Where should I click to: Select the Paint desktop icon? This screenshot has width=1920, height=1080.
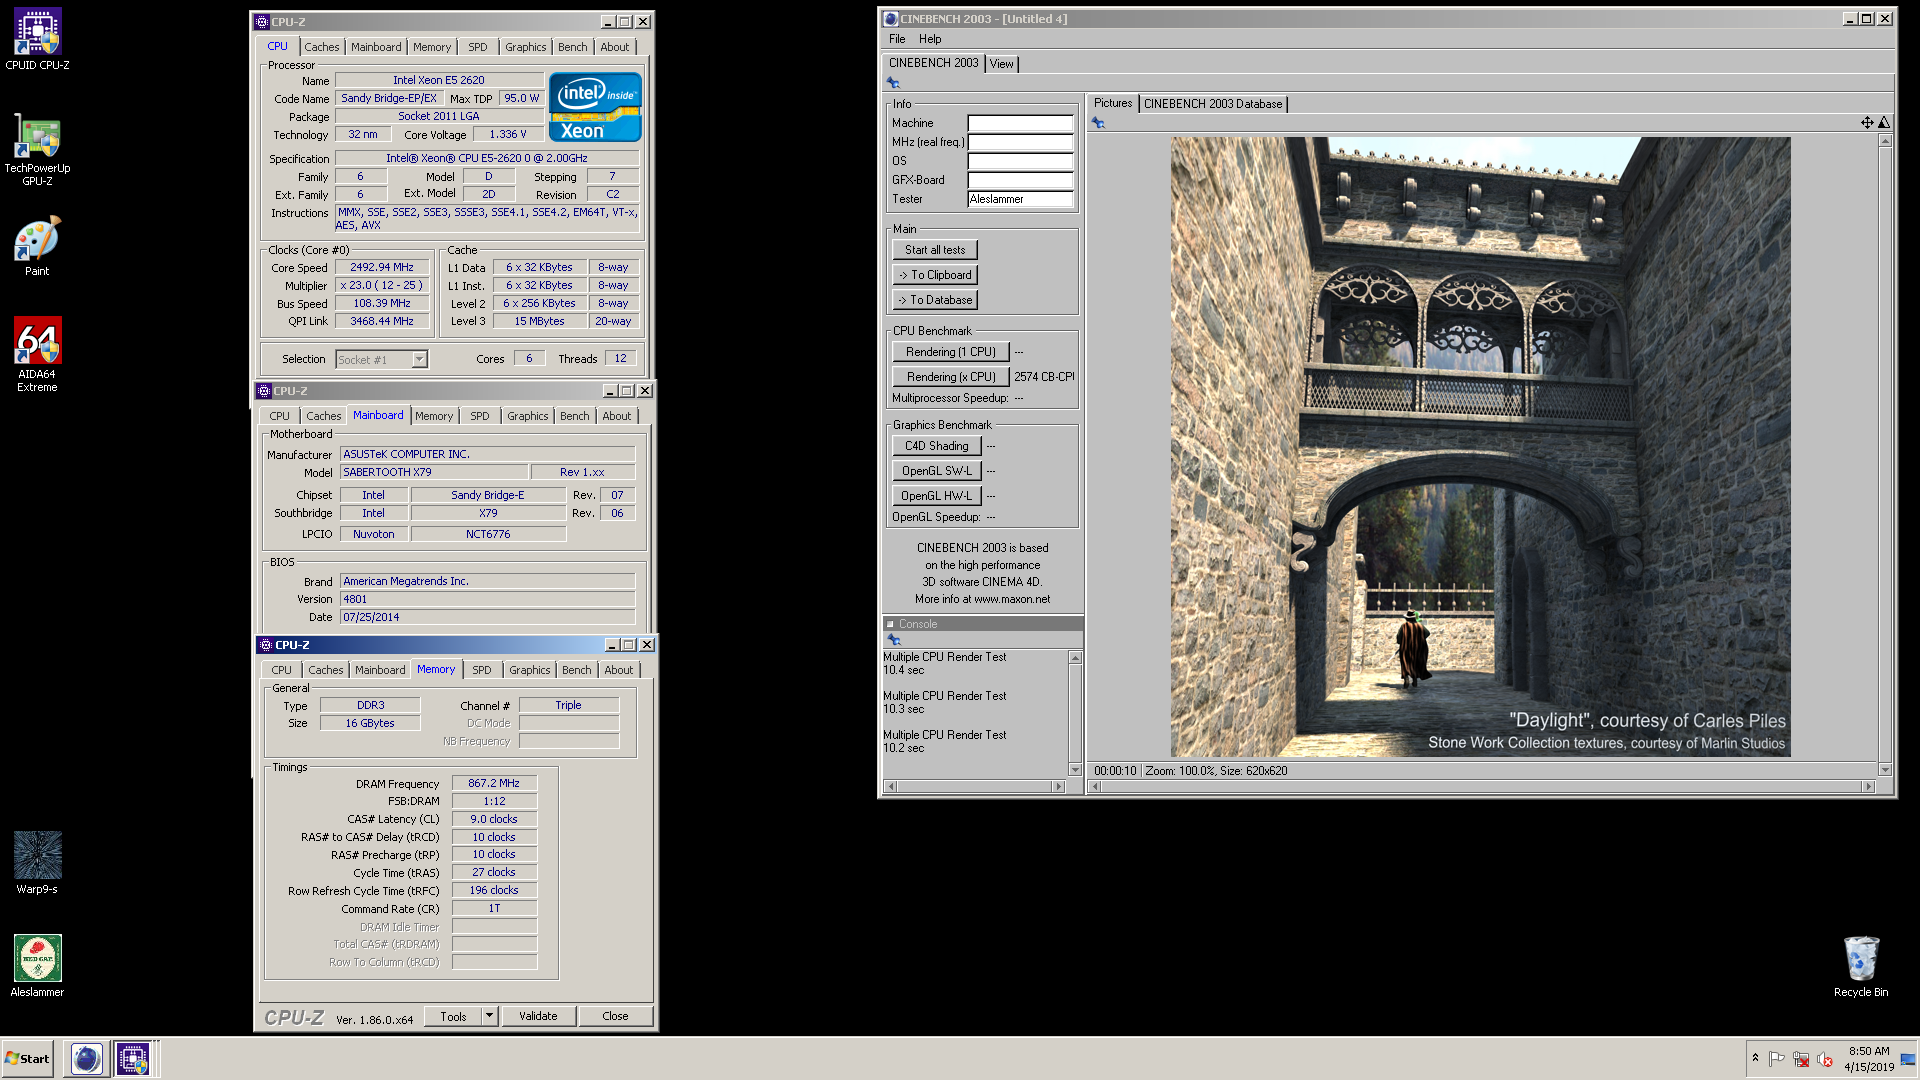coord(37,246)
